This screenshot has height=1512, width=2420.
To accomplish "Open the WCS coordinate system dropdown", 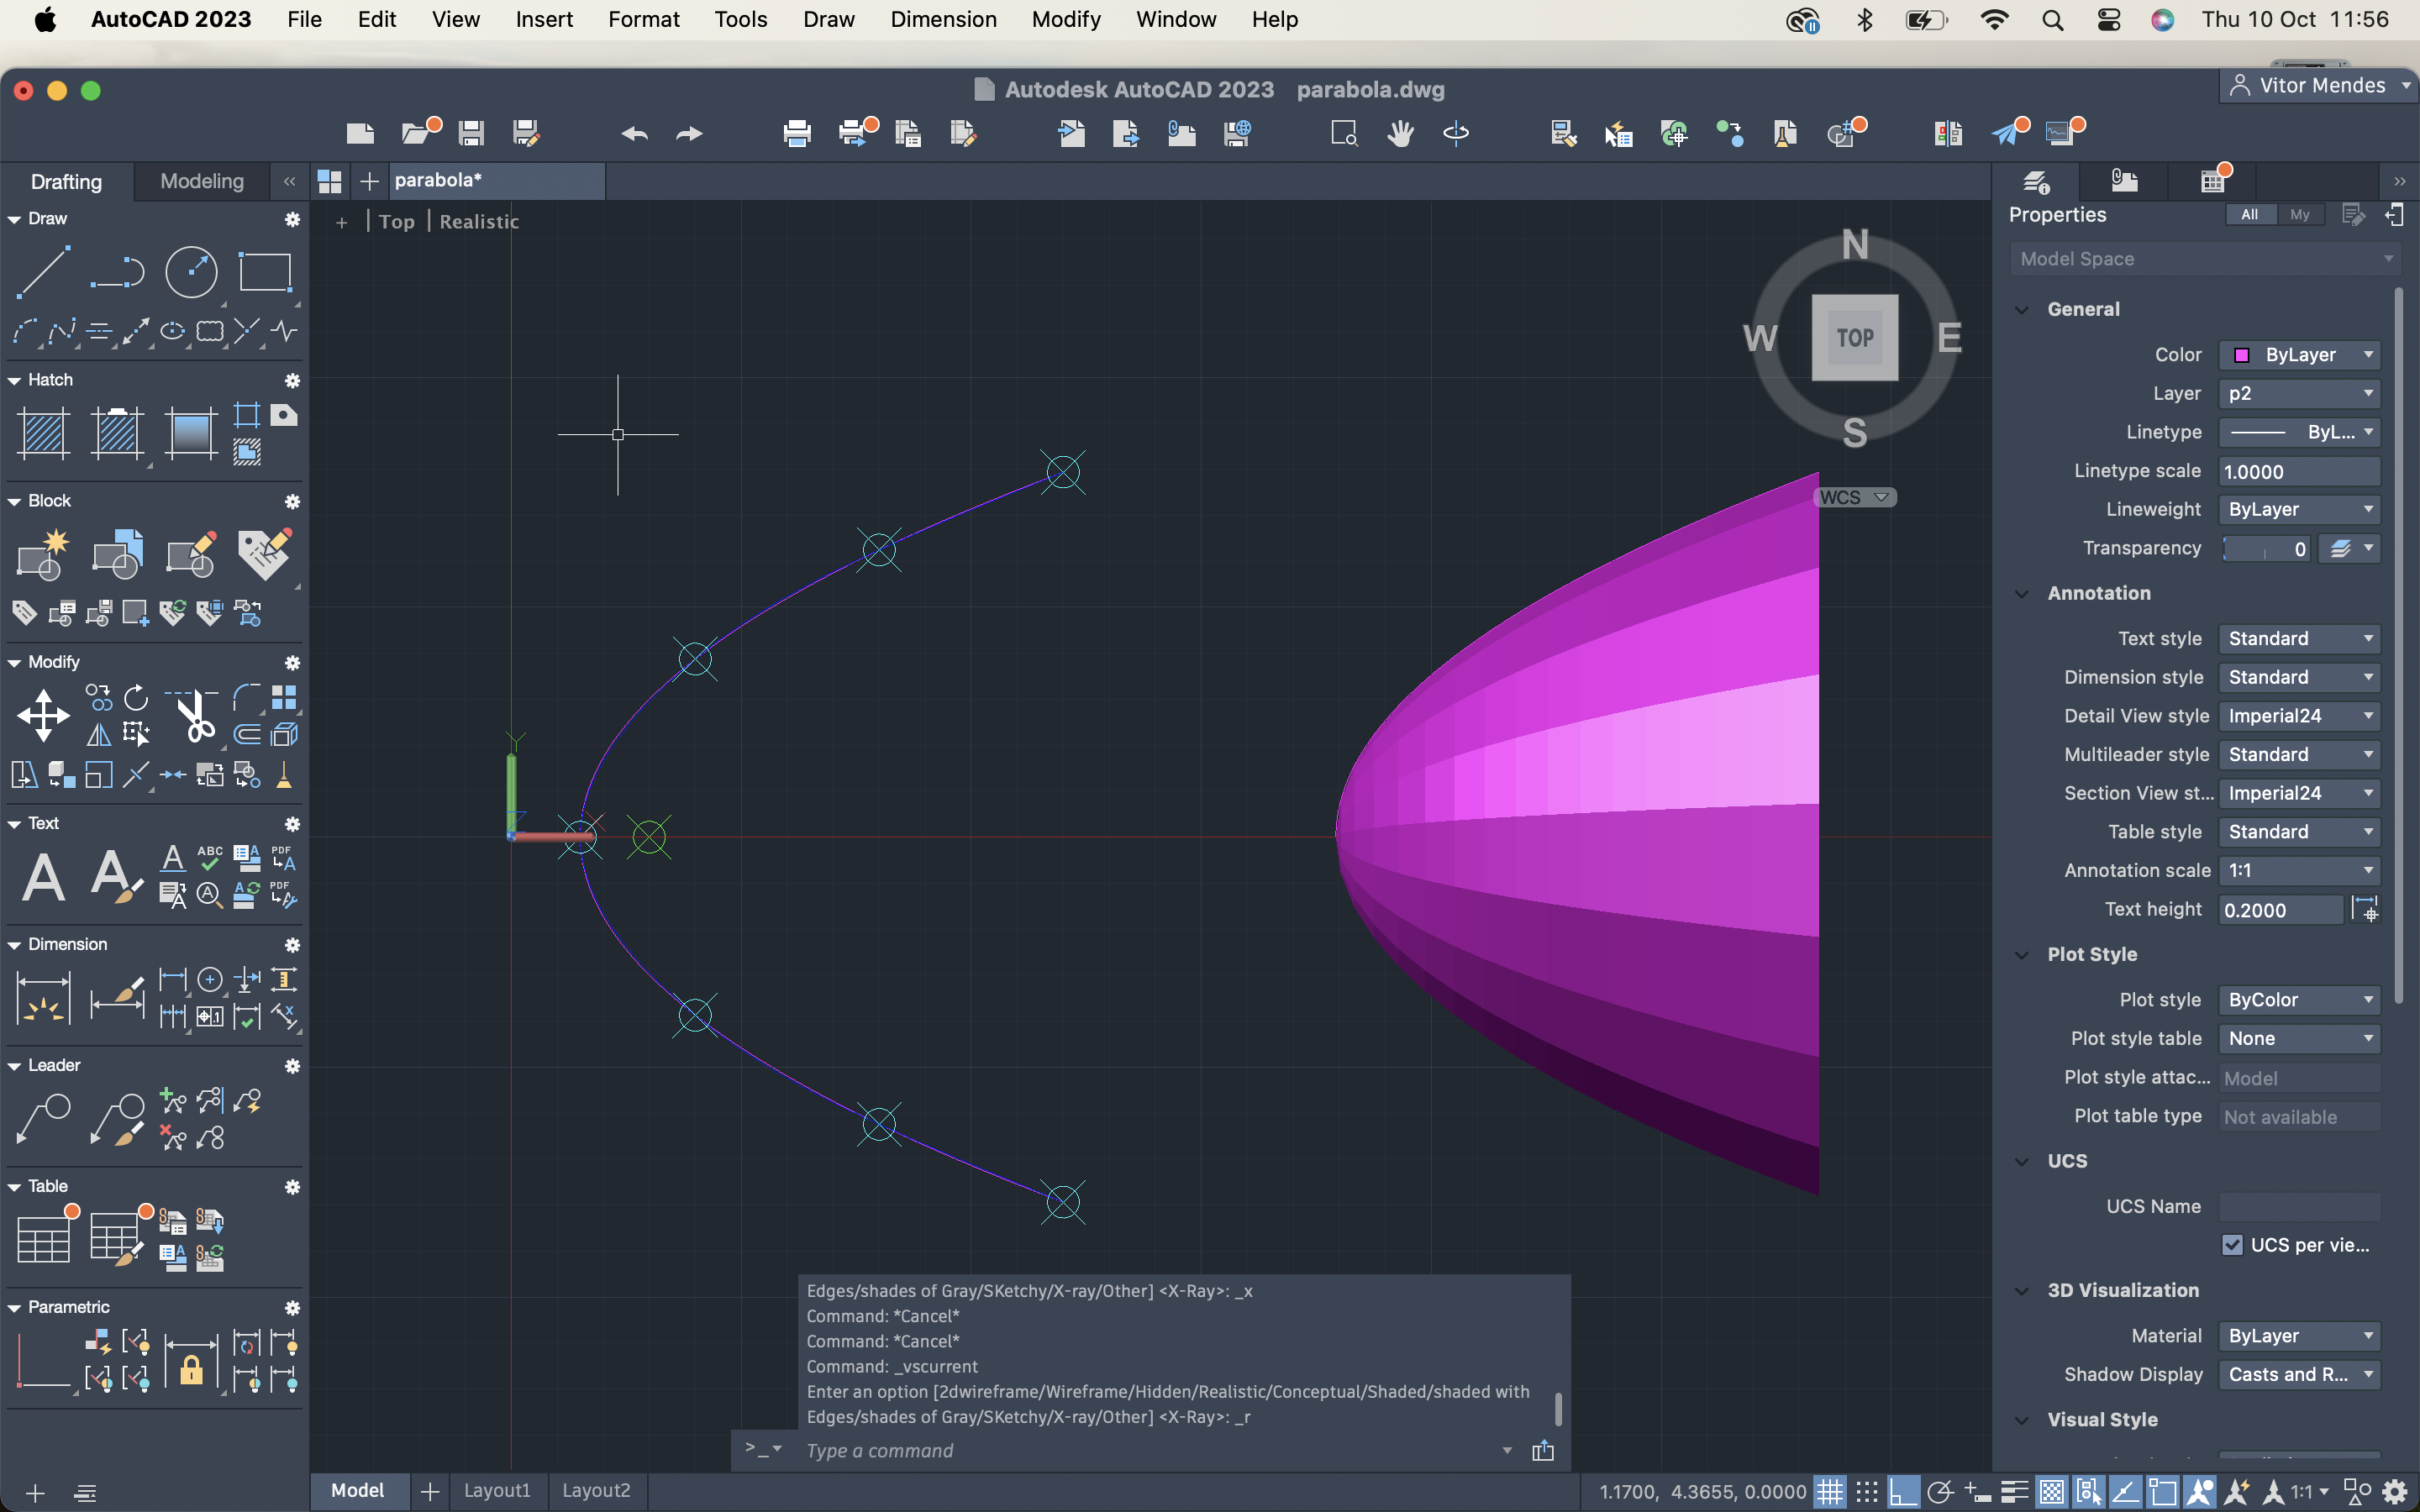I will [x=1854, y=497].
